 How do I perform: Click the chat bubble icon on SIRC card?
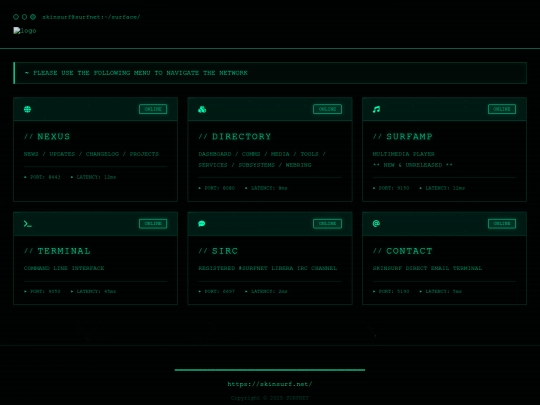tap(202, 224)
